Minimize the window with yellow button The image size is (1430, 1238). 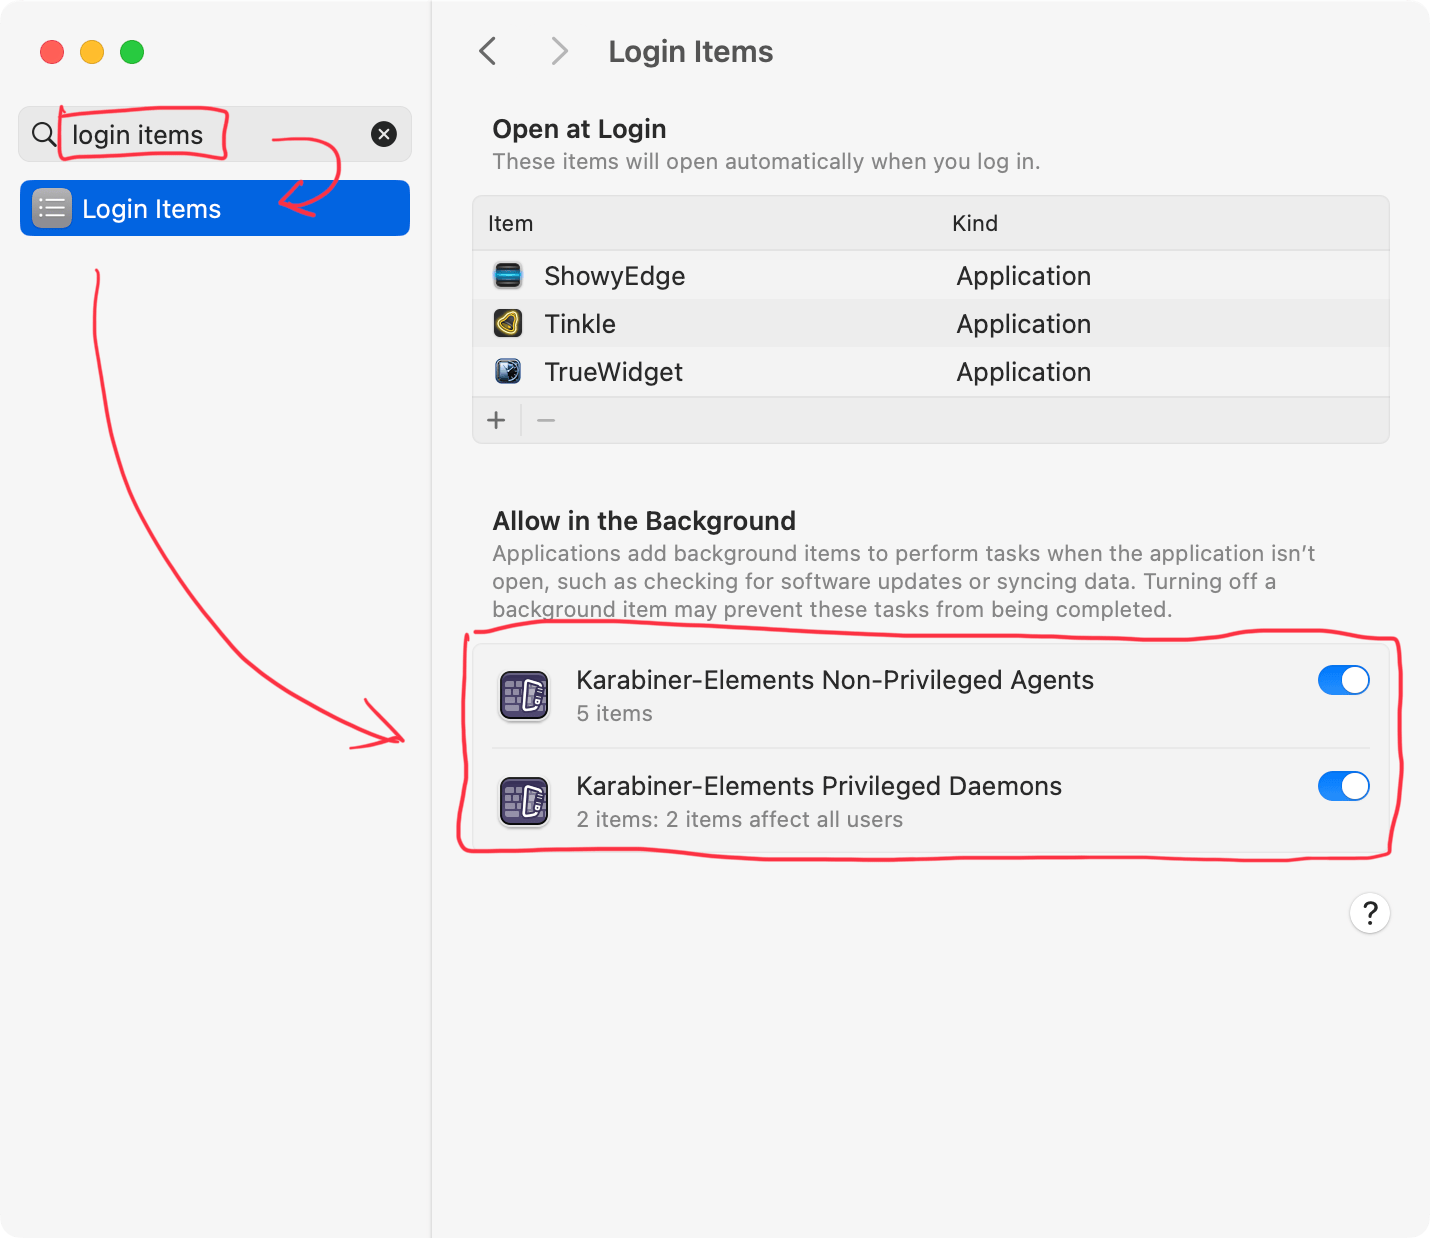click(92, 52)
